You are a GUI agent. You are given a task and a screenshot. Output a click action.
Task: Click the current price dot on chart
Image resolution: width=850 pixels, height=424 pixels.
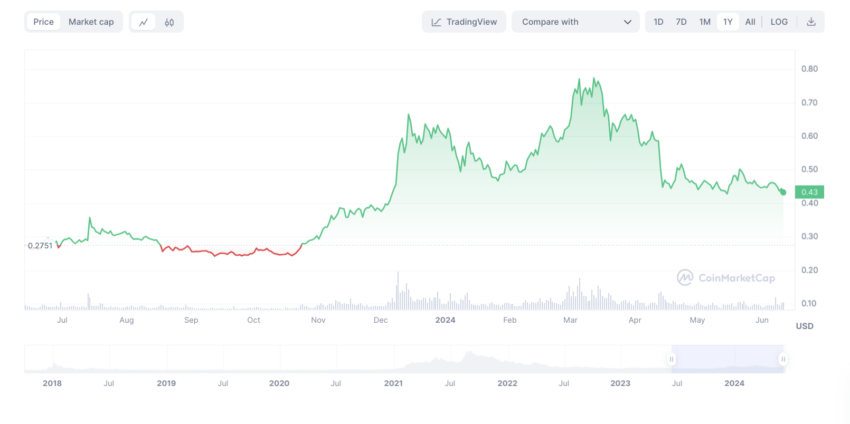(x=782, y=191)
